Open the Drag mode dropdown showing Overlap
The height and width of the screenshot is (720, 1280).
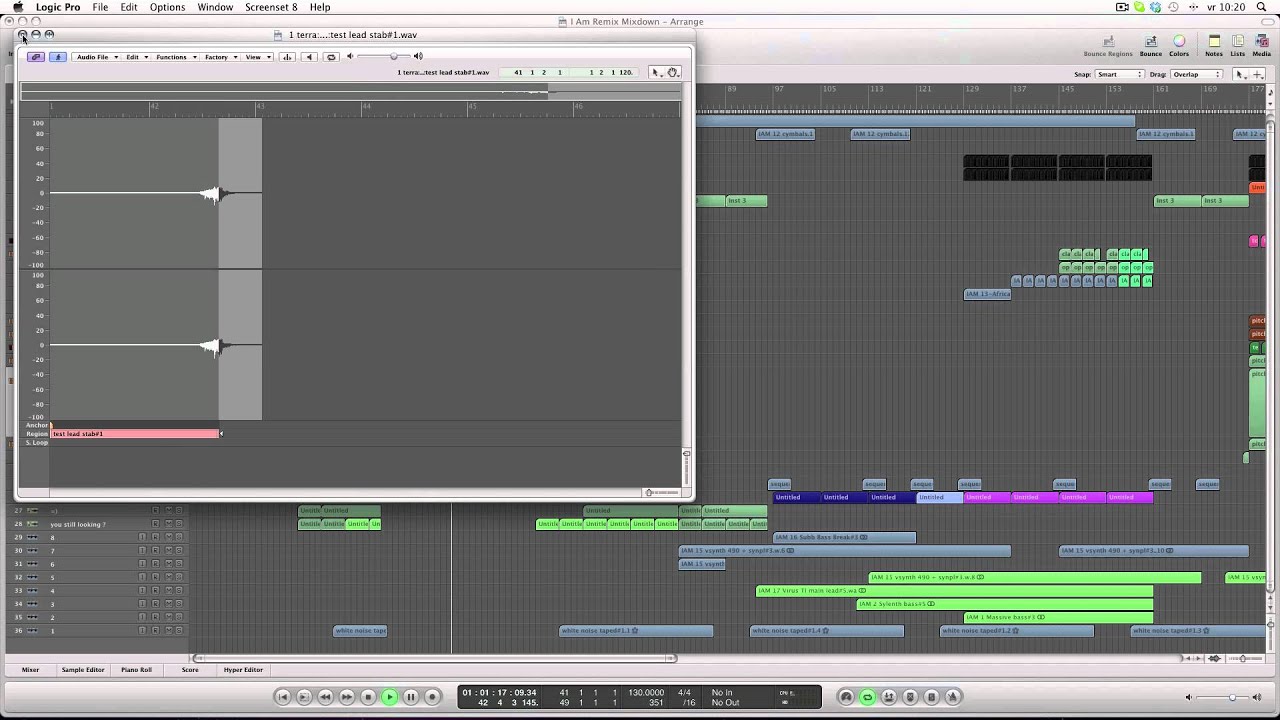1196,74
